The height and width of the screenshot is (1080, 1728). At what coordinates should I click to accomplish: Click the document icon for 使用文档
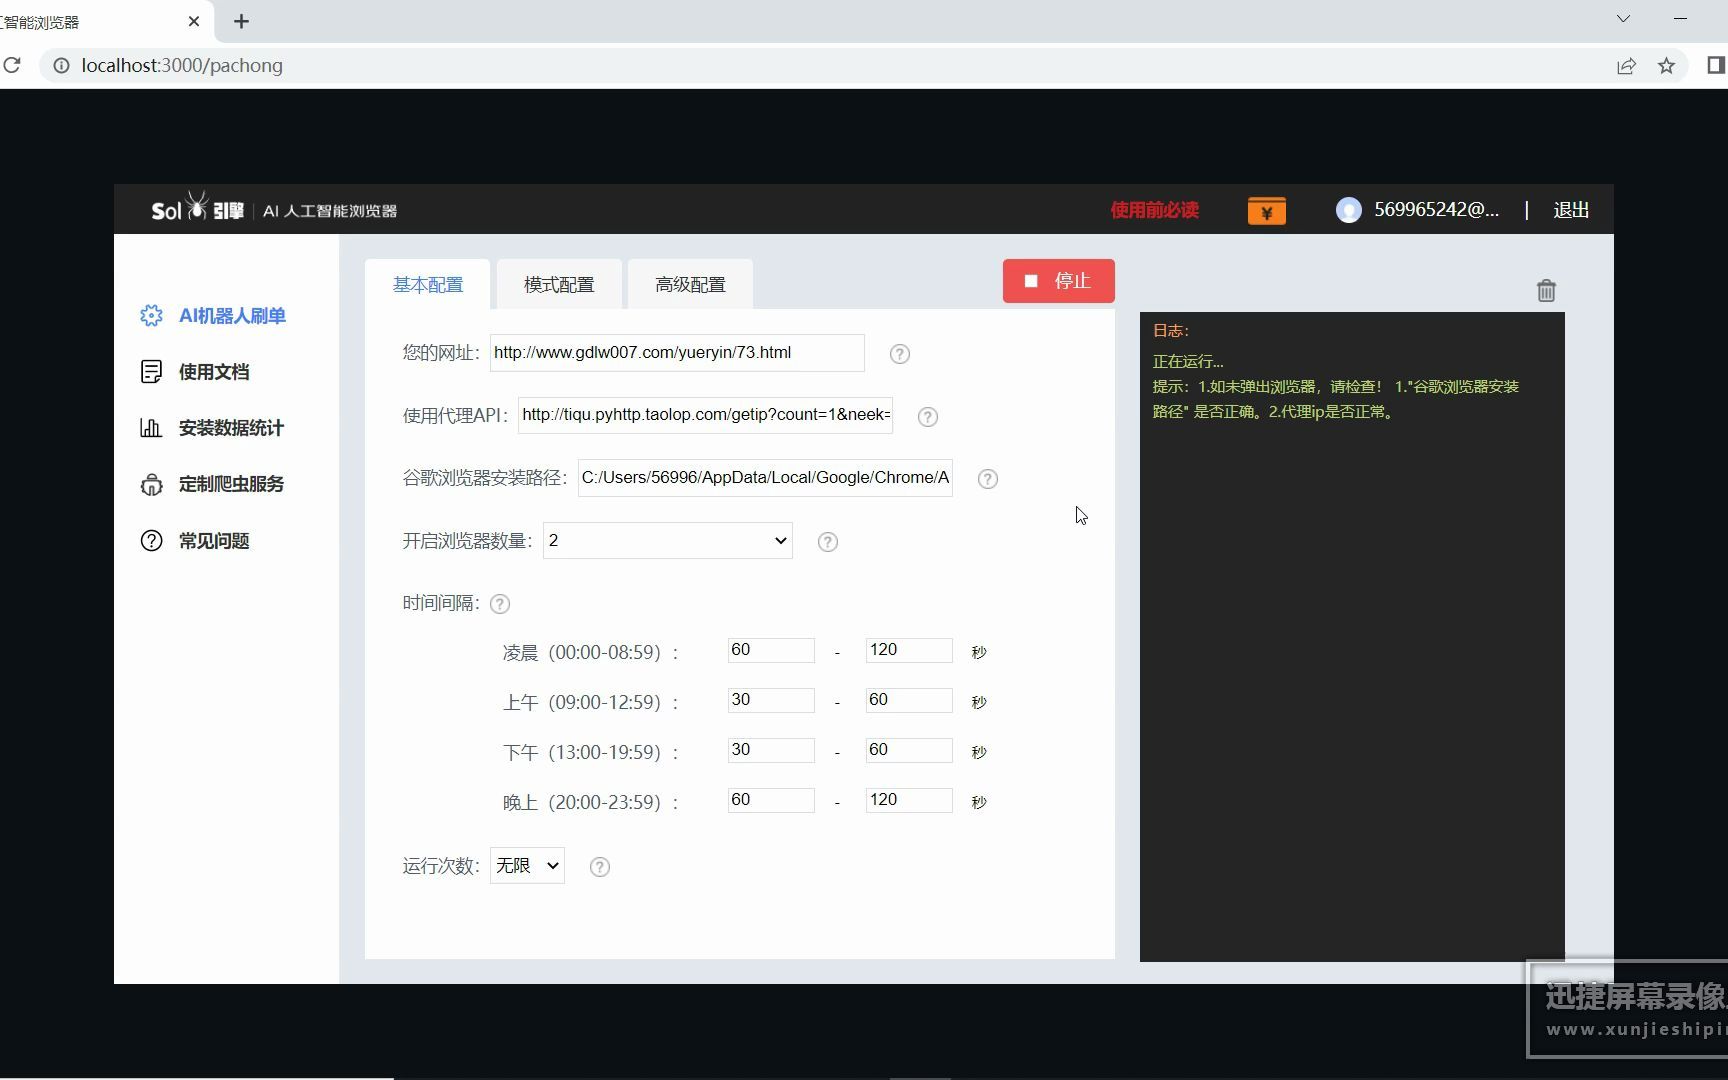click(x=151, y=372)
